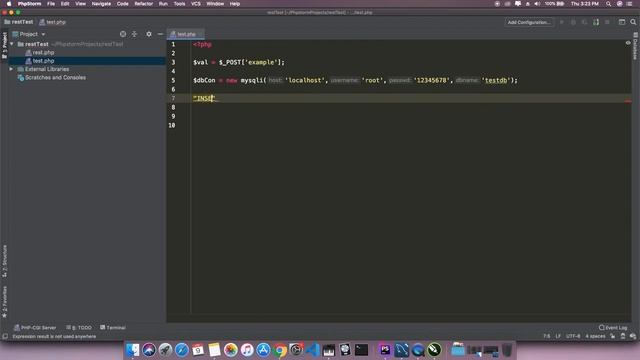Click the volume icon in menu bar
640x360 pixels.
point(537,4)
